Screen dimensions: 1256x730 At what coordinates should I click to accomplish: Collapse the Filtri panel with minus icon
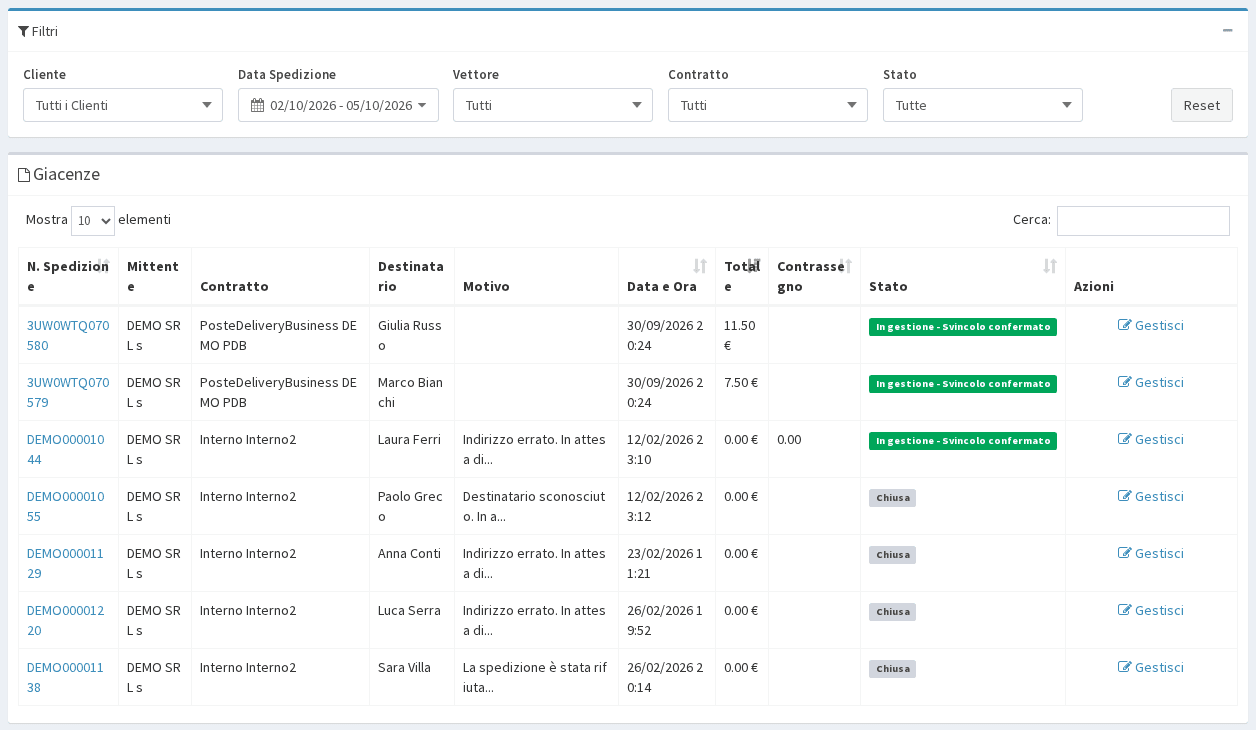point(1227,31)
